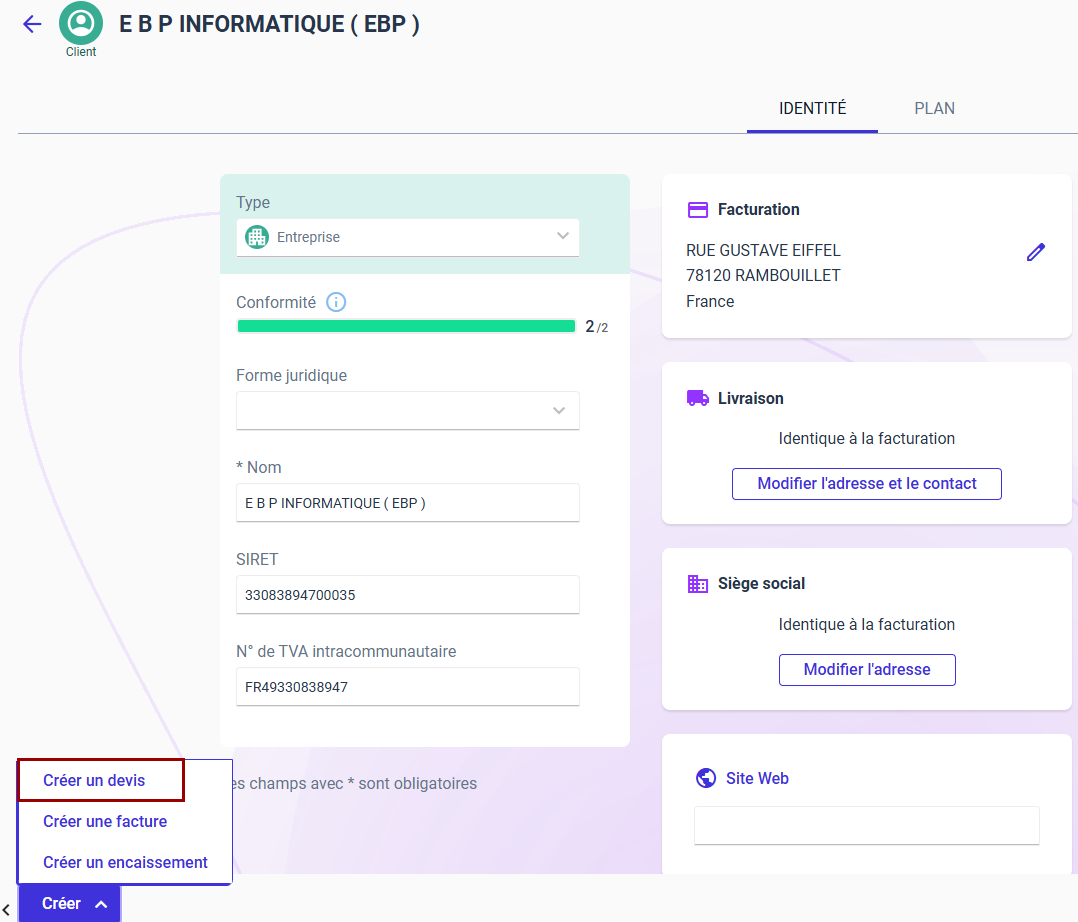Click the back arrow to return
Viewport: 1078px width, 922px height.
pos(31,24)
